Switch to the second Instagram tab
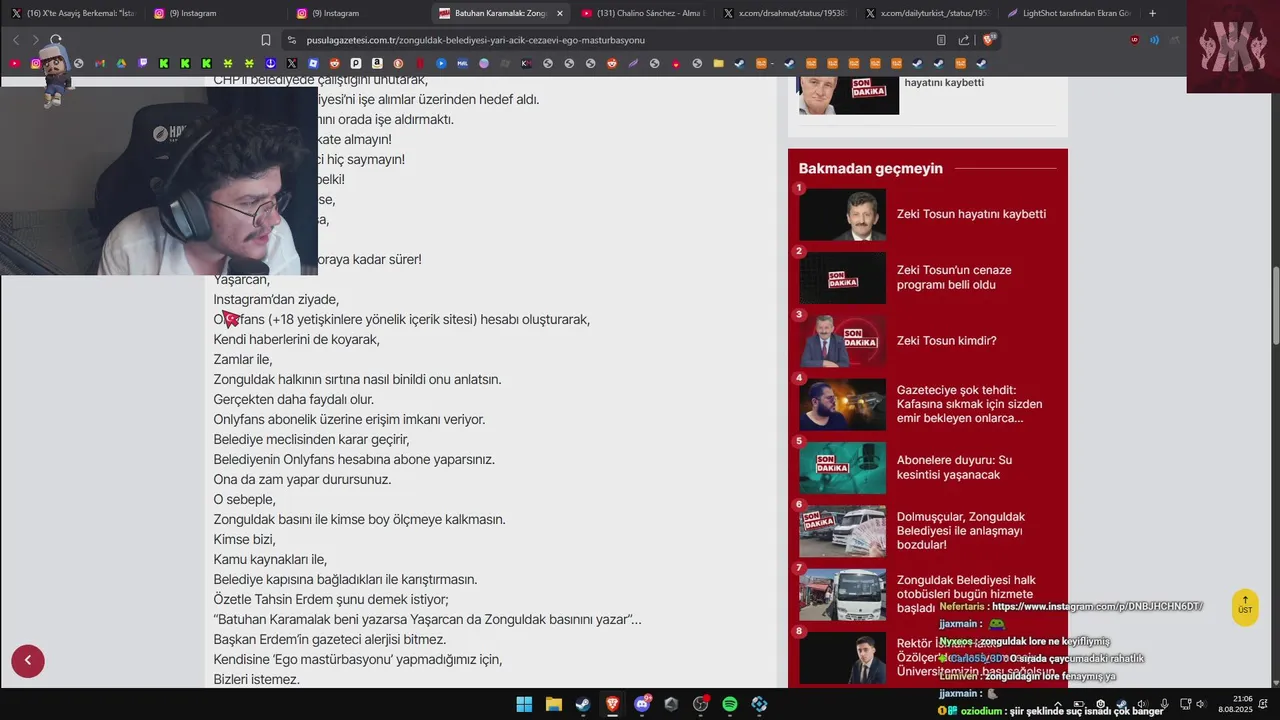Viewport: 1280px width, 720px height. coord(358,13)
